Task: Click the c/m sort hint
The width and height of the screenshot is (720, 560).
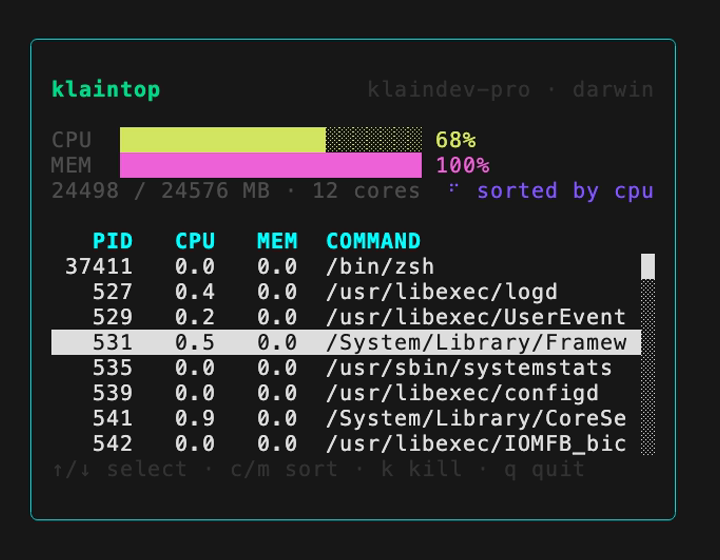Action: point(284,469)
